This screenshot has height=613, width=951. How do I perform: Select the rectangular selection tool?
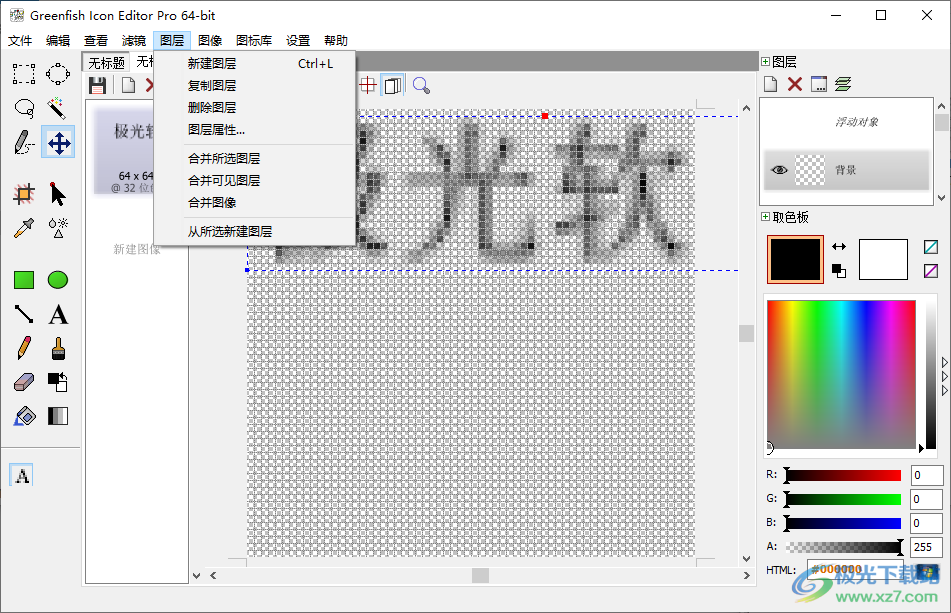(x=23, y=73)
